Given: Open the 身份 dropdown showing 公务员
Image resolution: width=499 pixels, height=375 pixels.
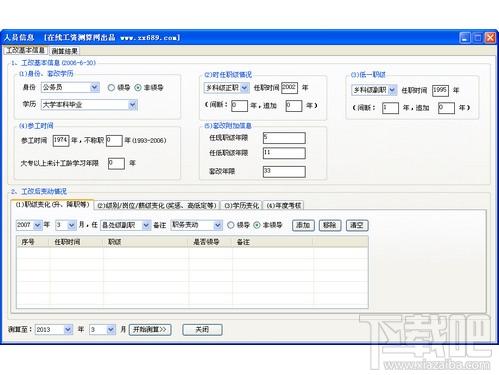Looking at the screenshot, I should coord(70,87).
